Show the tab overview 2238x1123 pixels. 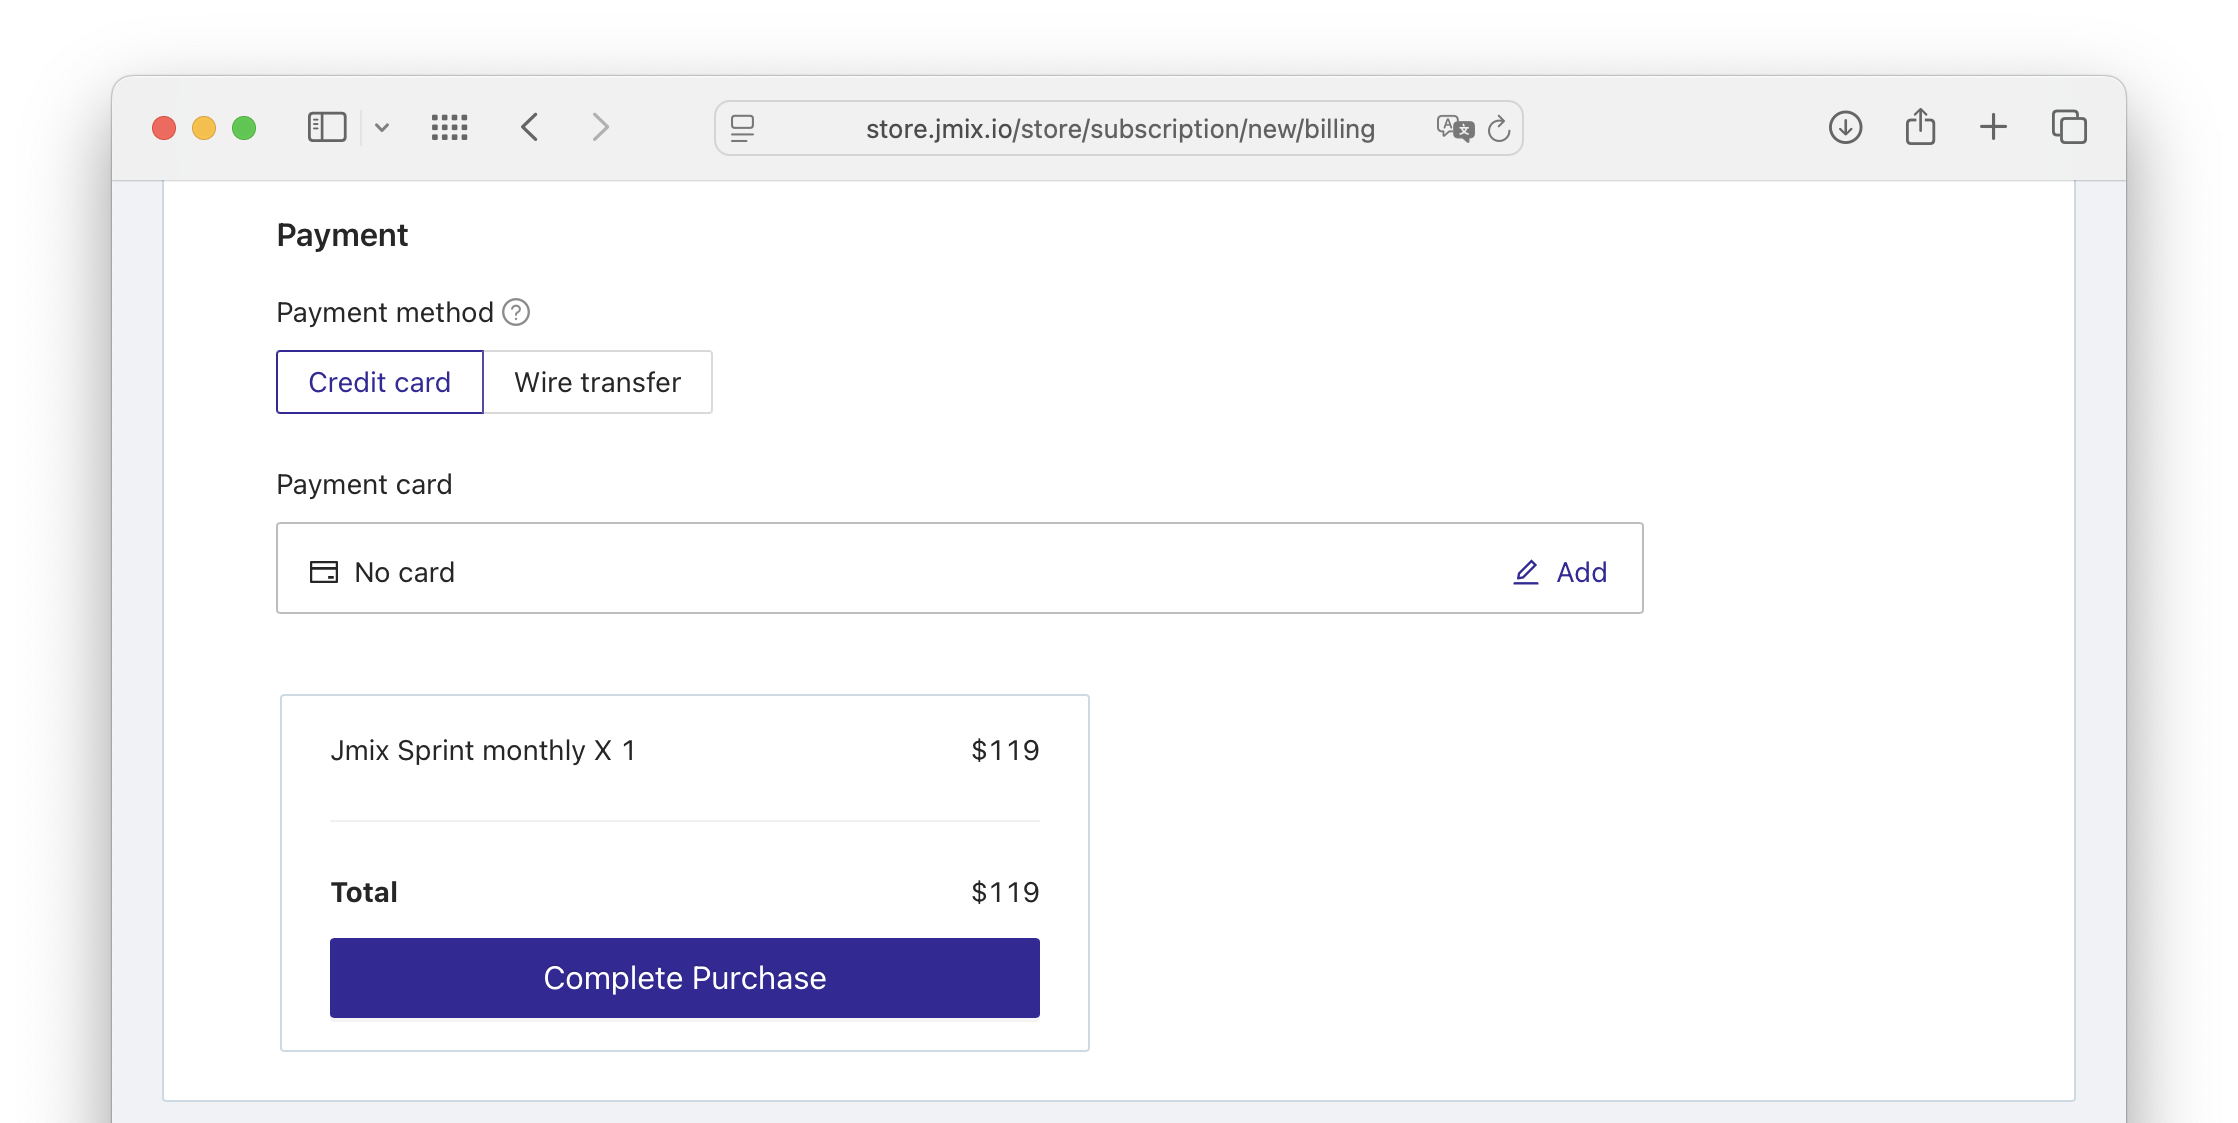(x=2069, y=128)
